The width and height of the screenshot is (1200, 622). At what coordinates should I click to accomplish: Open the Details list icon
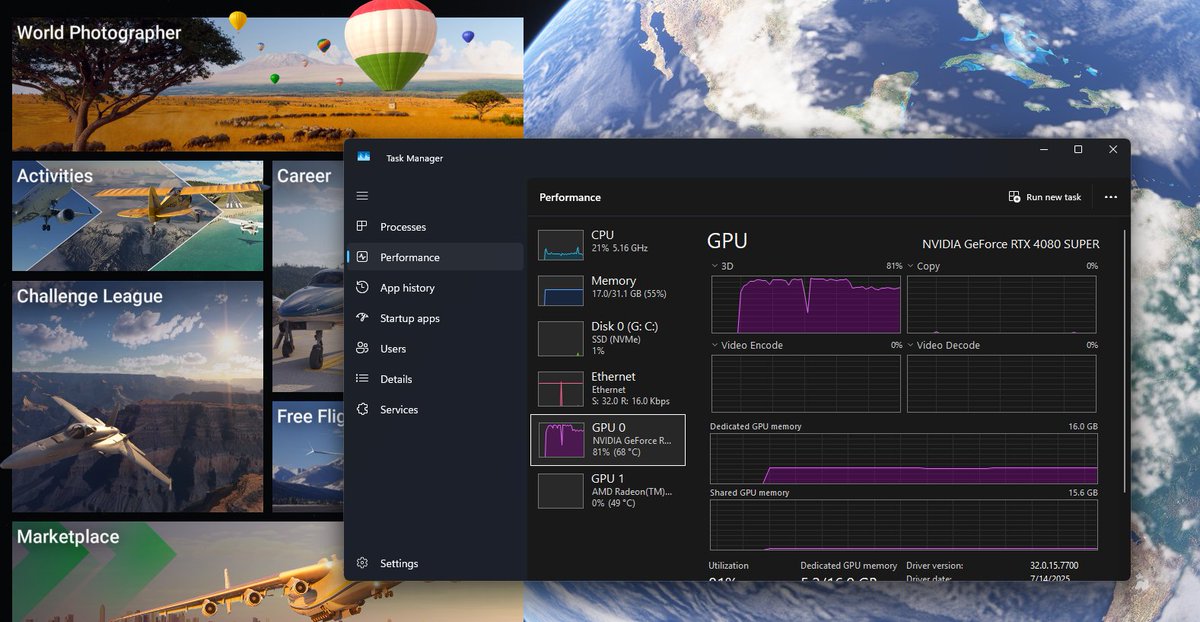coord(362,379)
